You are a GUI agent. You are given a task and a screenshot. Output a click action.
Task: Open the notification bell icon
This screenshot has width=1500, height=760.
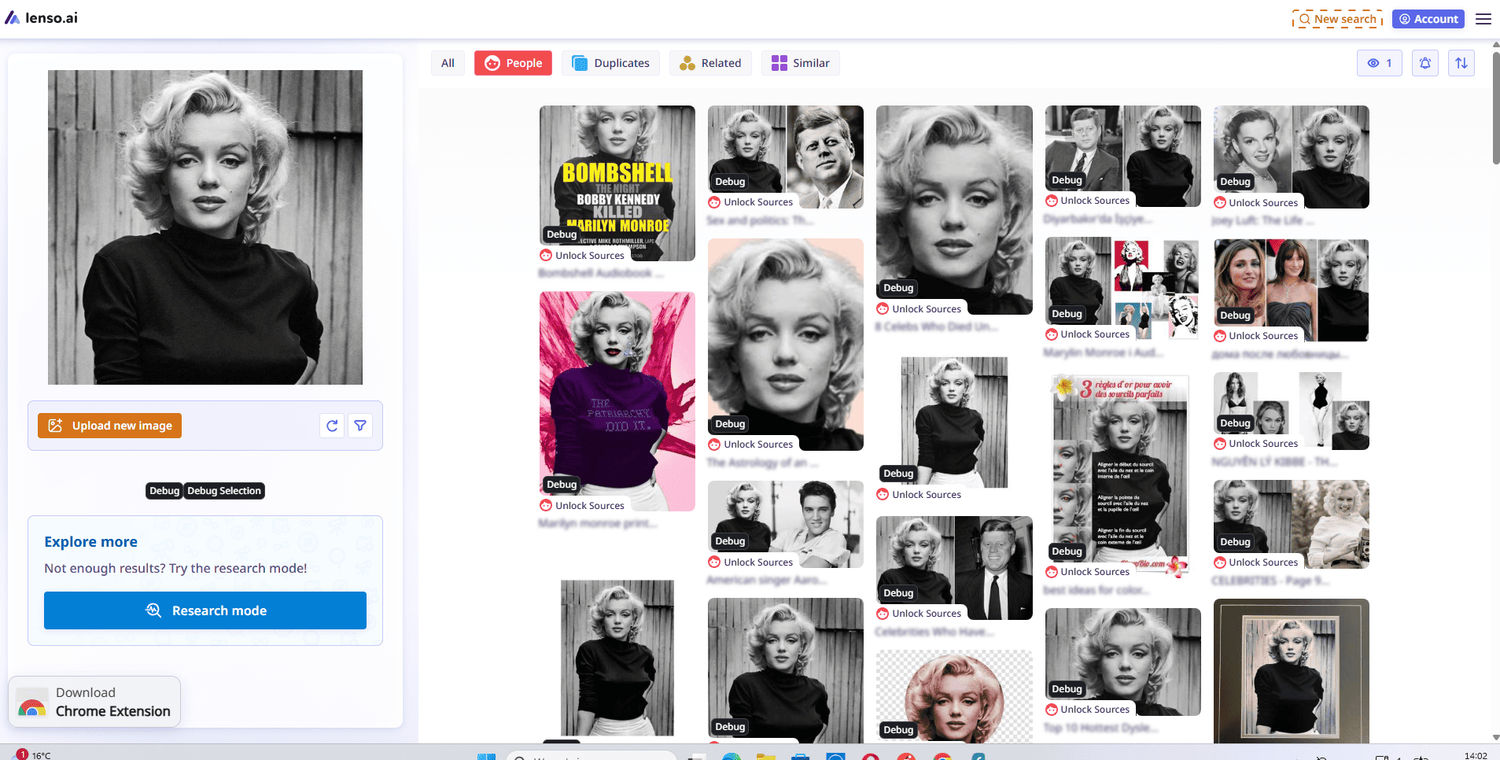pyautogui.click(x=1424, y=62)
